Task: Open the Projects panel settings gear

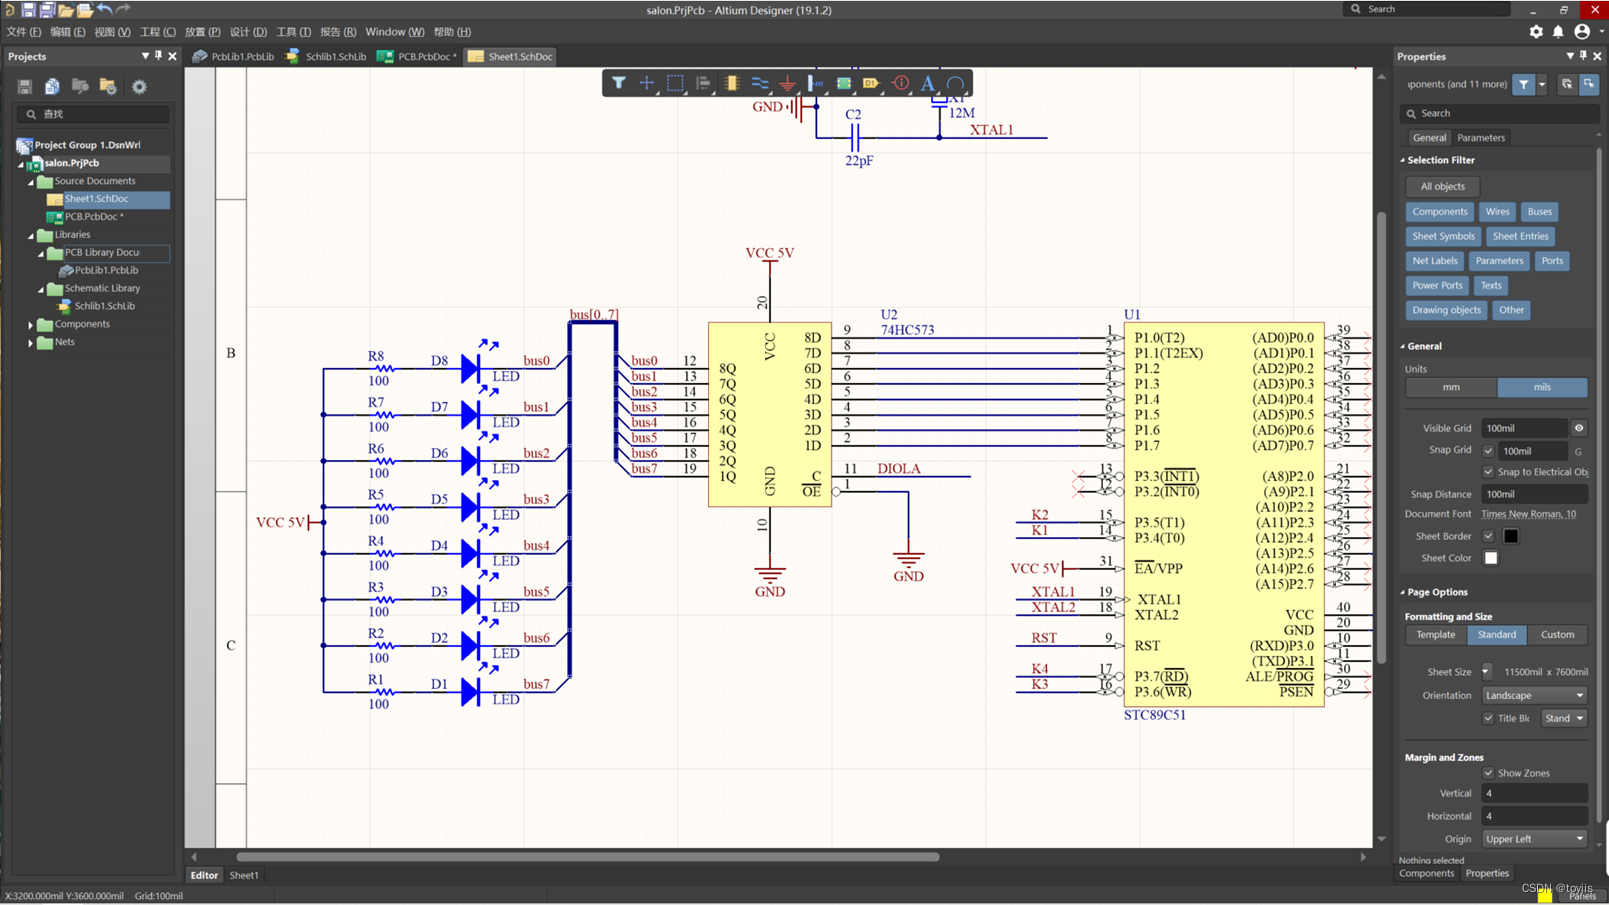Action: tap(139, 87)
